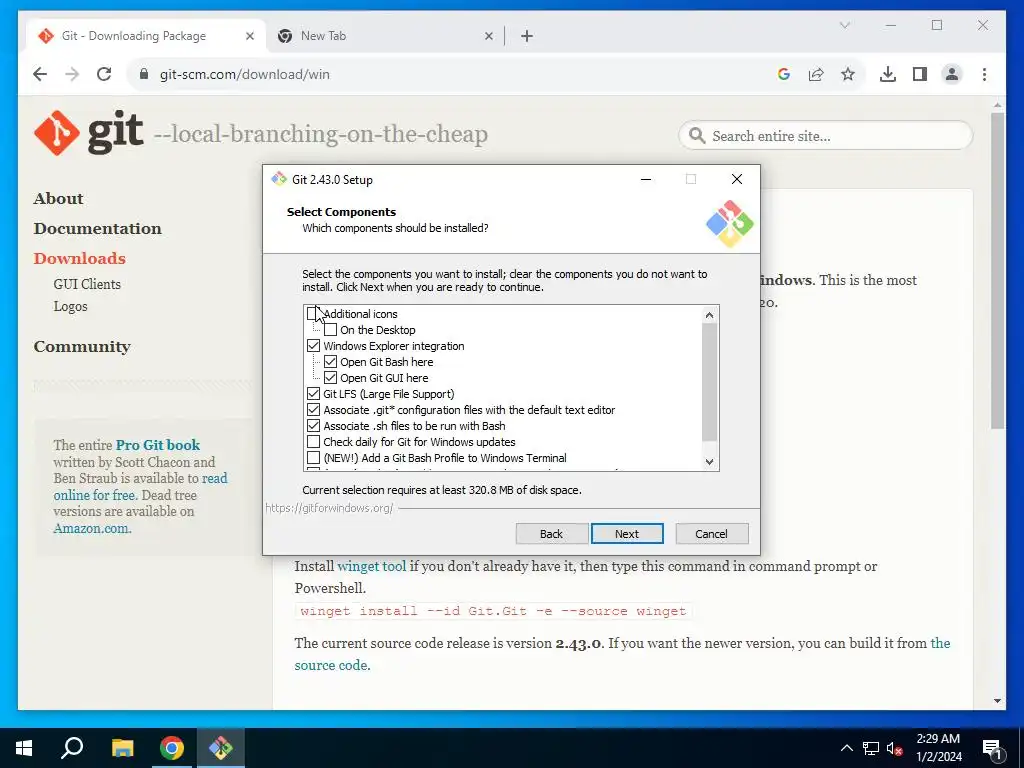The height and width of the screenshot is (768, 1024).
Task: Open the winget tool link
Action: coord(372,566)
